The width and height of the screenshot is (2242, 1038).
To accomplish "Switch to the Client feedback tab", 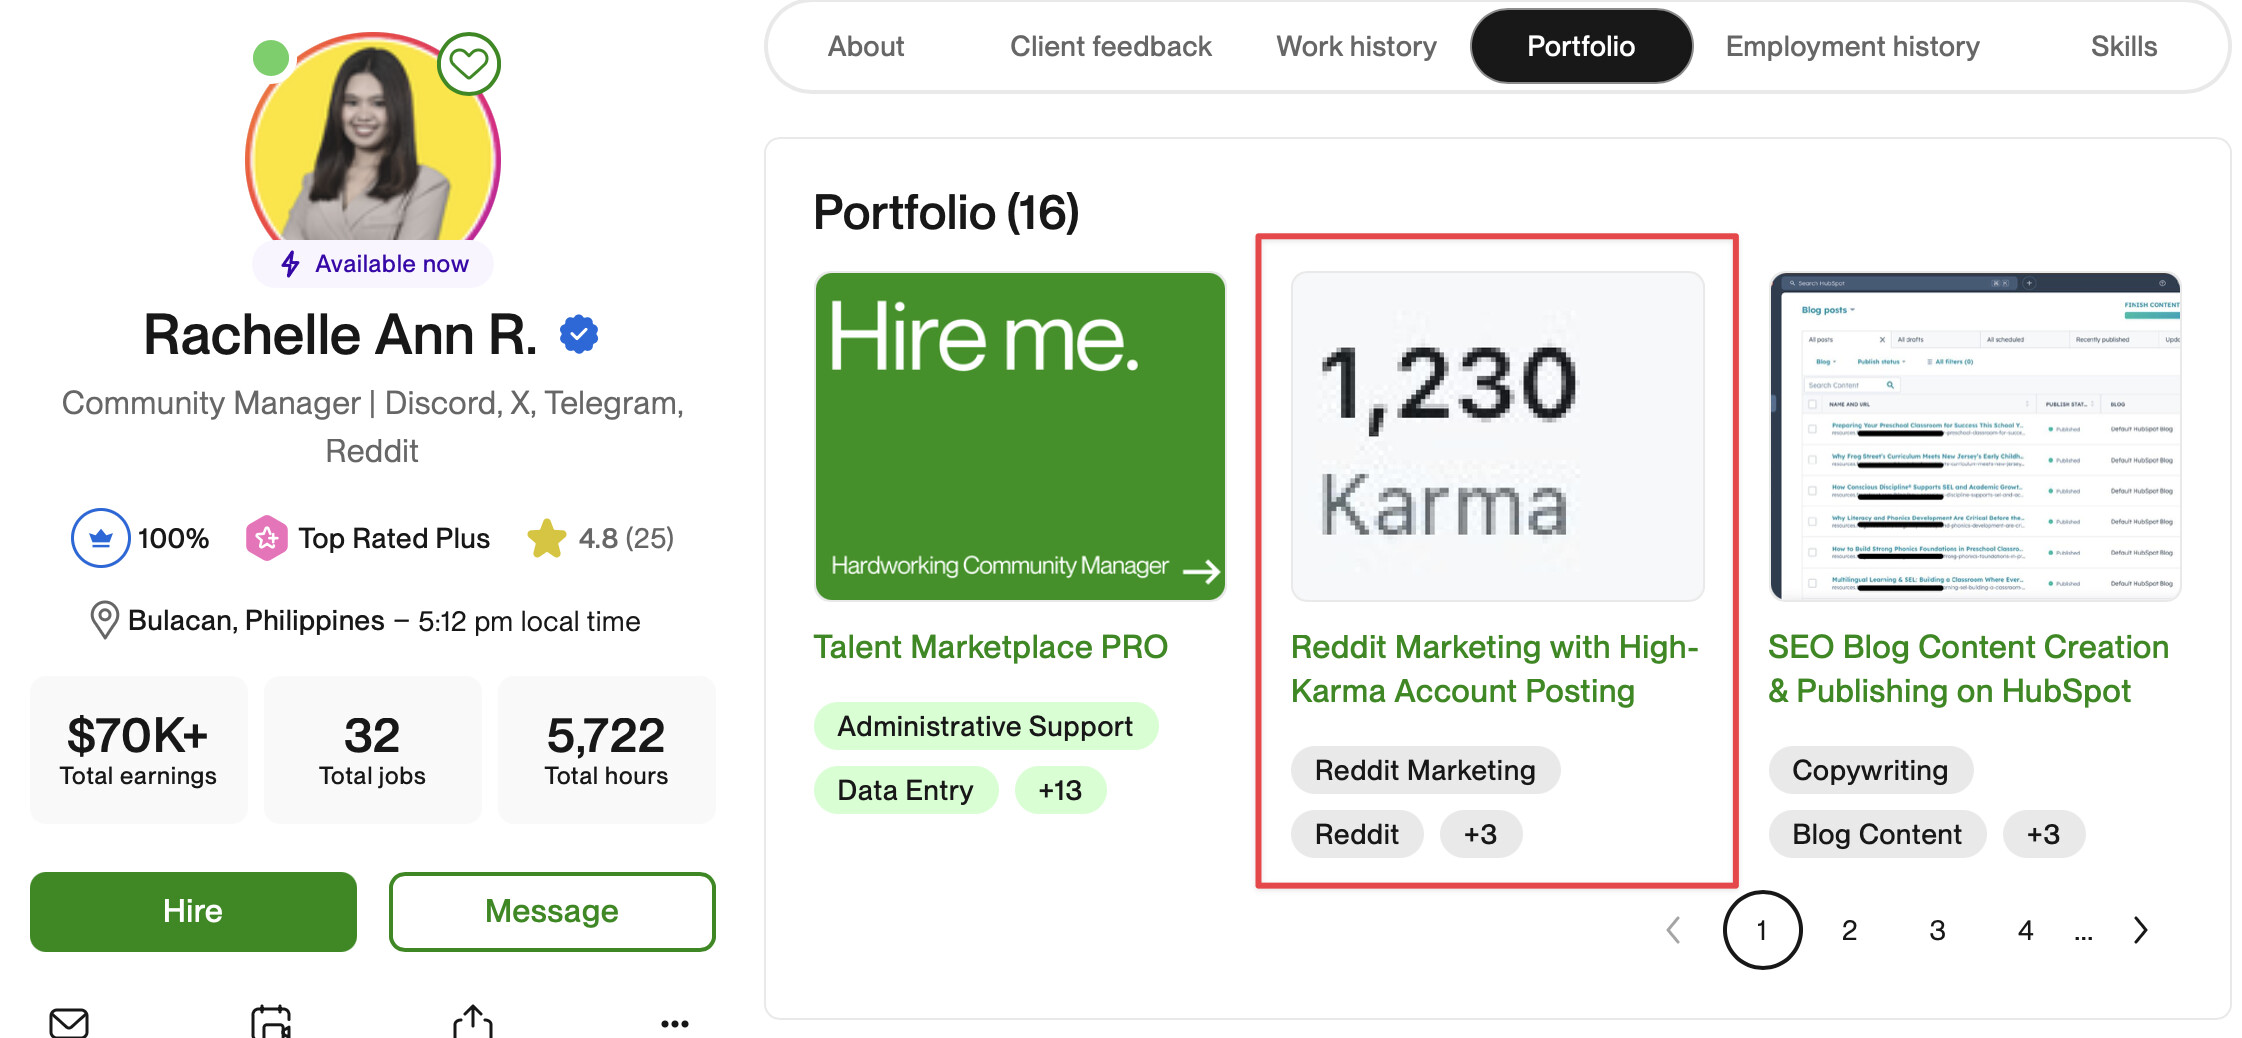I will 1110,46.
